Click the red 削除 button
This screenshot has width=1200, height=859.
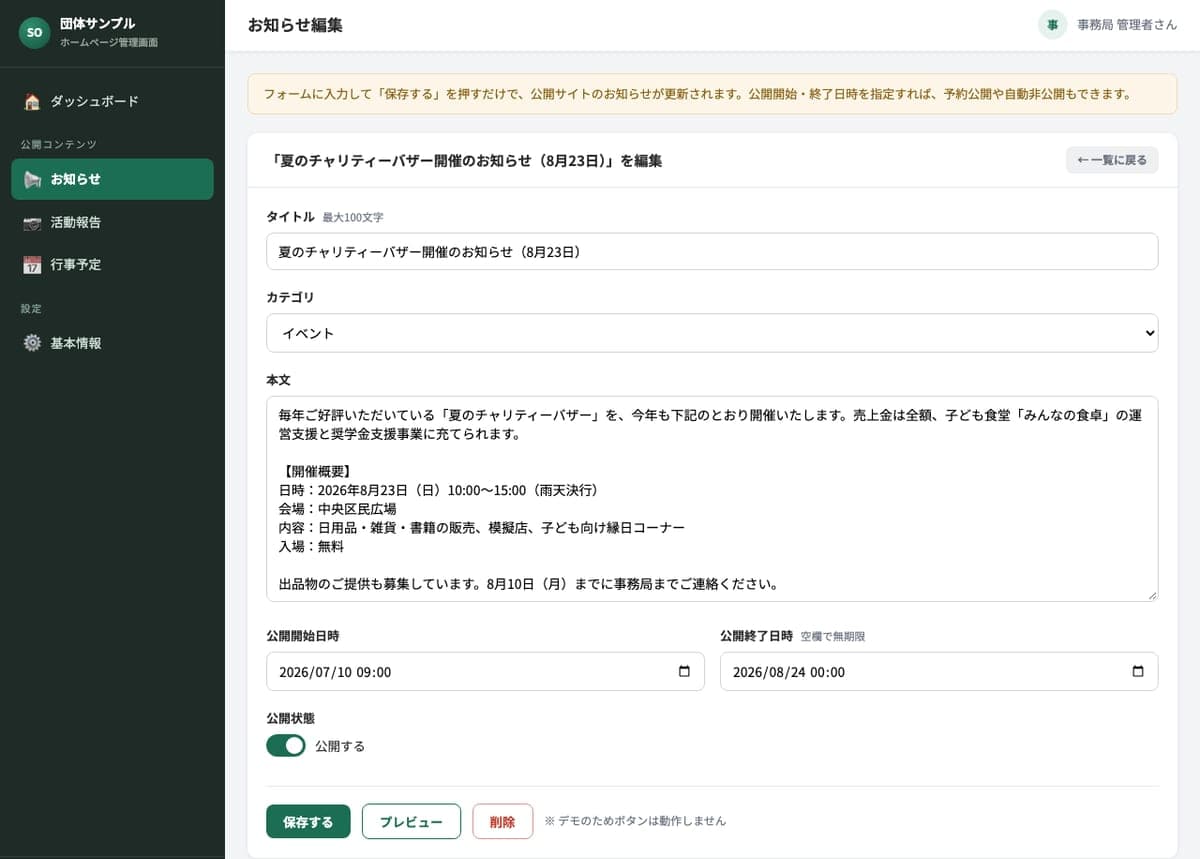pyautogui.click(x=503, y=822)
